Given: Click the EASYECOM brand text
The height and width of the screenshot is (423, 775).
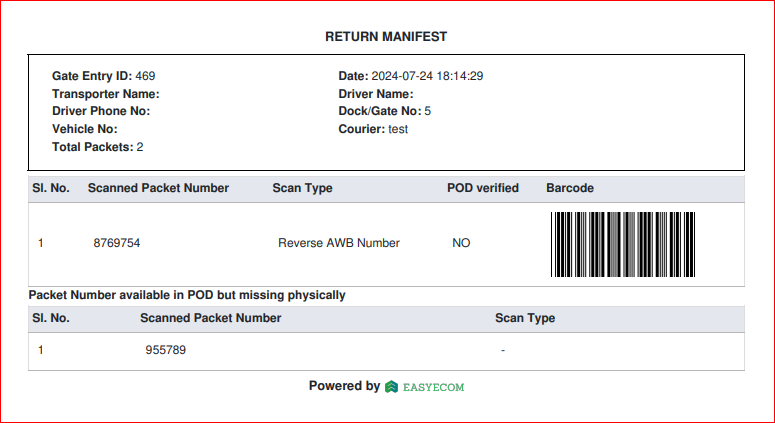Looking at the screenshot, I should (433, 387).
